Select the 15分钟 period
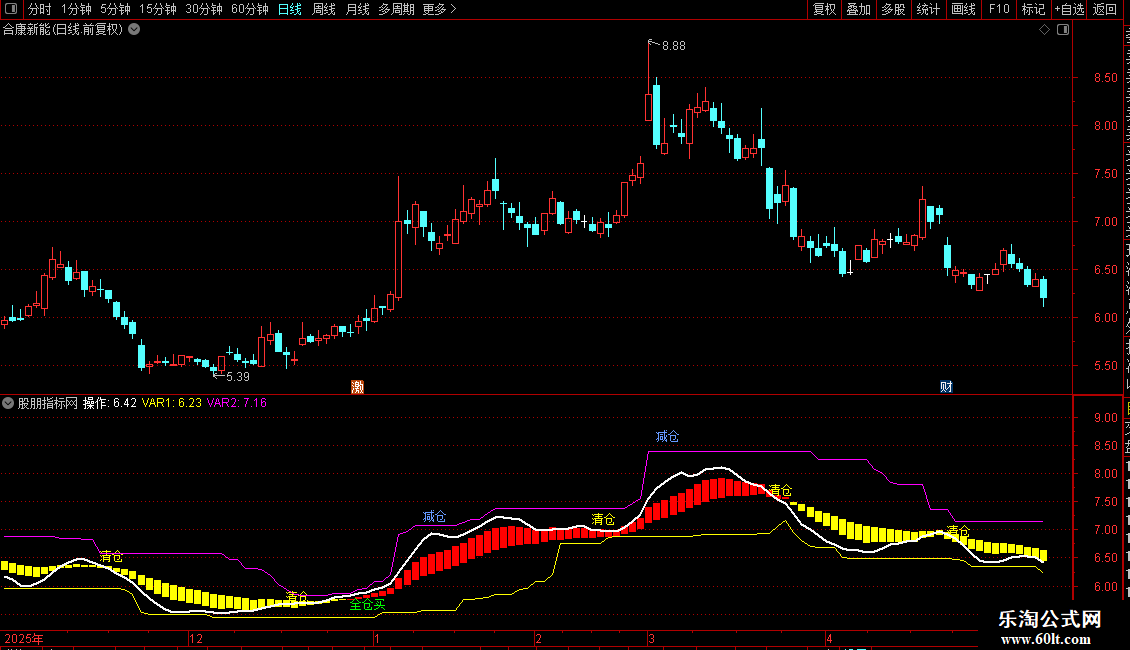1130x650 pixels. coord(158,9)
